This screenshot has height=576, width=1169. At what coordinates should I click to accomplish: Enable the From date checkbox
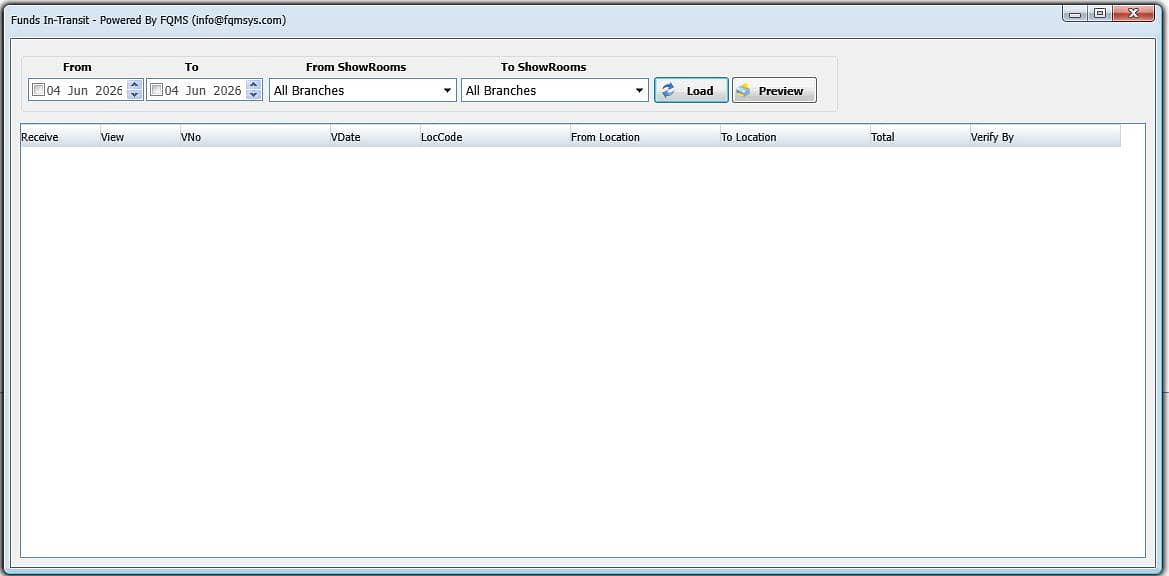click(x=38, y=90)
